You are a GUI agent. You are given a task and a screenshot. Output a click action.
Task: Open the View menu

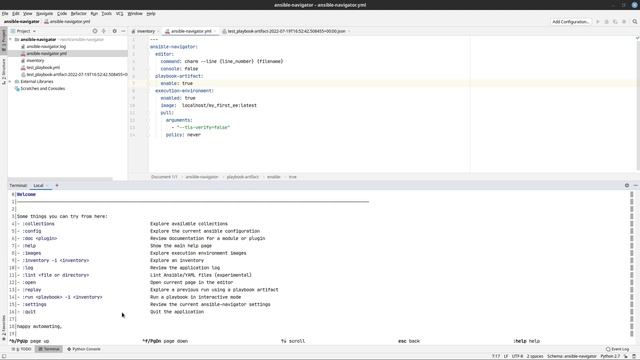27,13
